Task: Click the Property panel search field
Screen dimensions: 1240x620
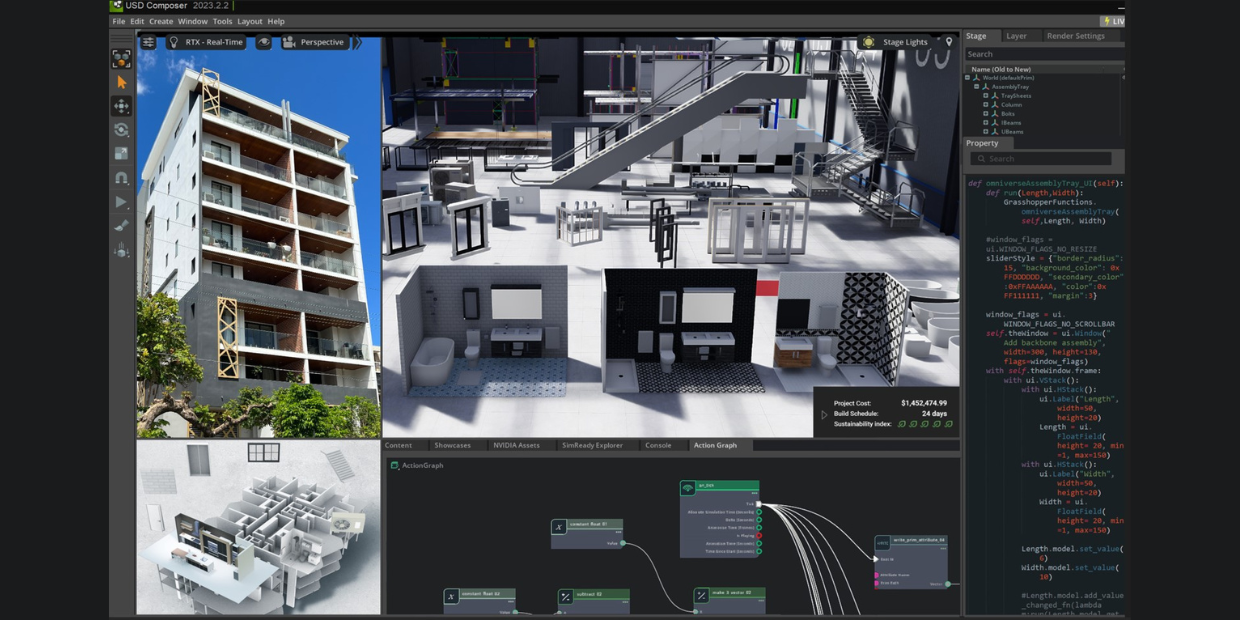Action: pyautogui.click(x=1040, y=158)
